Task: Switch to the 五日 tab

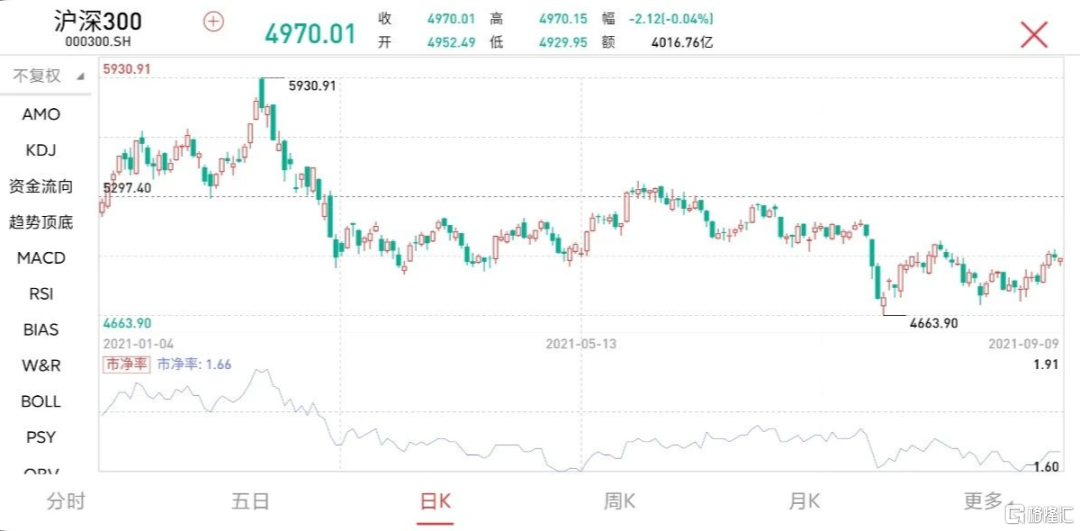Action: pyautogui.click(x=250, y=501)
